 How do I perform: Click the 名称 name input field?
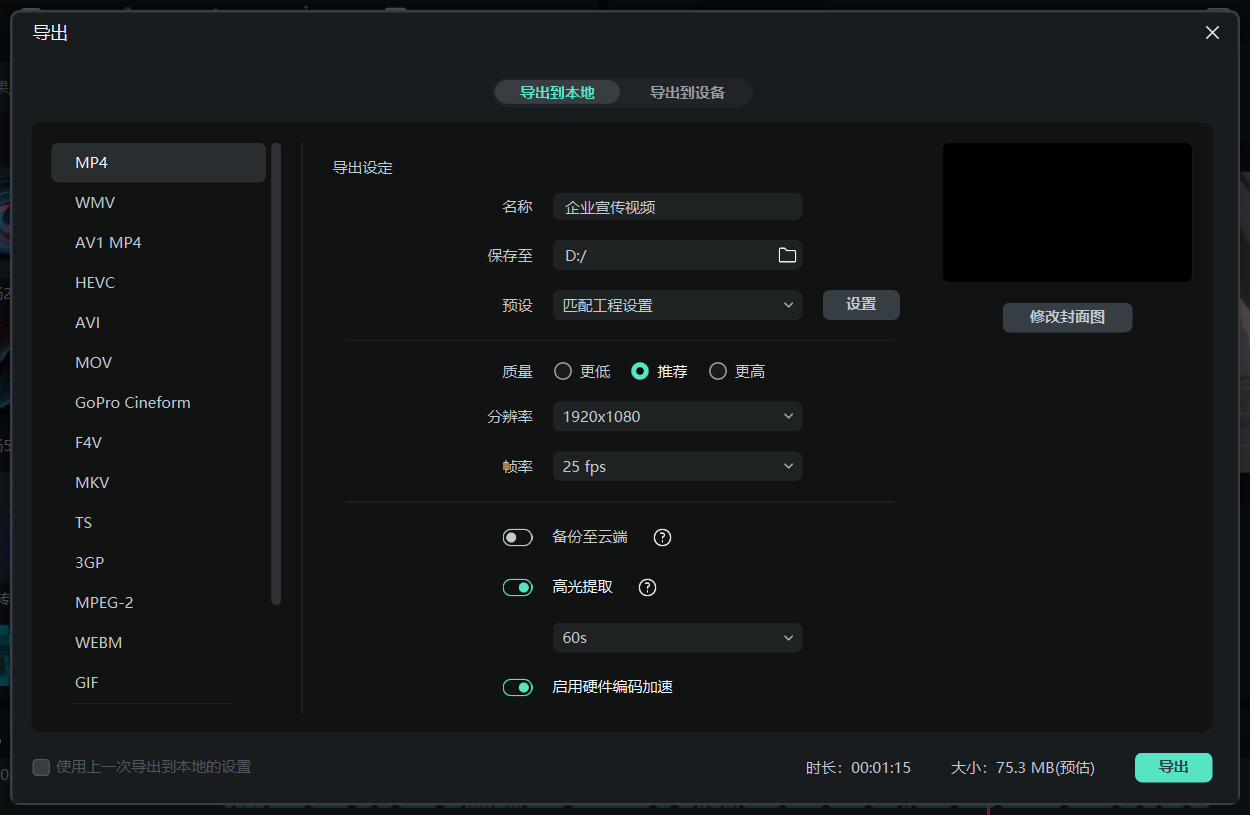677,206
